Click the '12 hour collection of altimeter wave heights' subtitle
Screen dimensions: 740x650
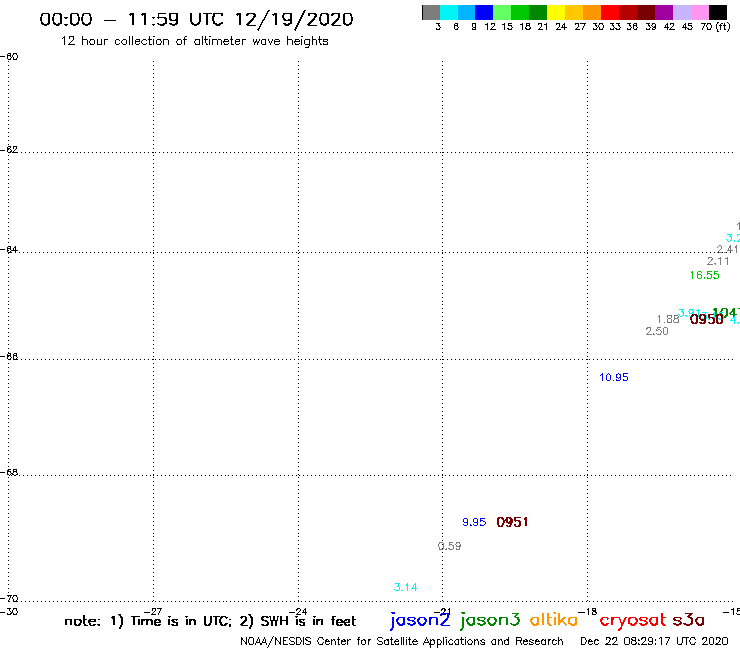click(x=194, y=41)
